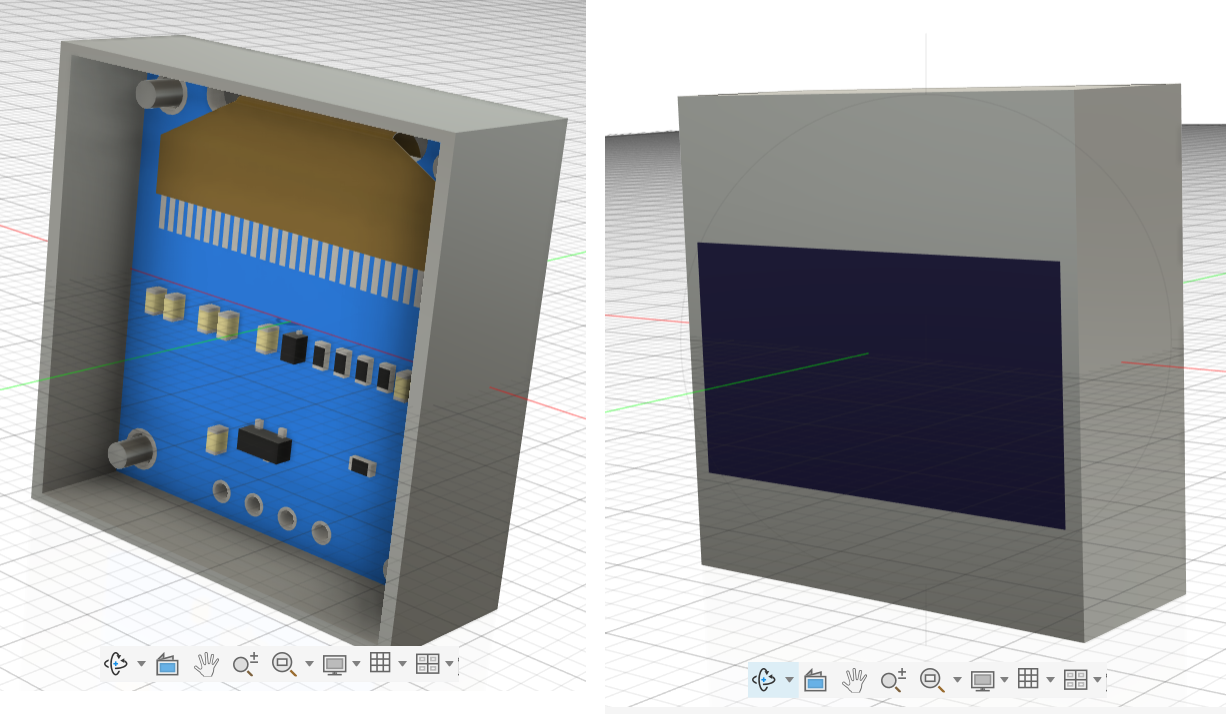1226x714 pixels.
Task: Open Grid and Snaps dropdown arrow in the right viewport
Action: (x=1050, y=681)
